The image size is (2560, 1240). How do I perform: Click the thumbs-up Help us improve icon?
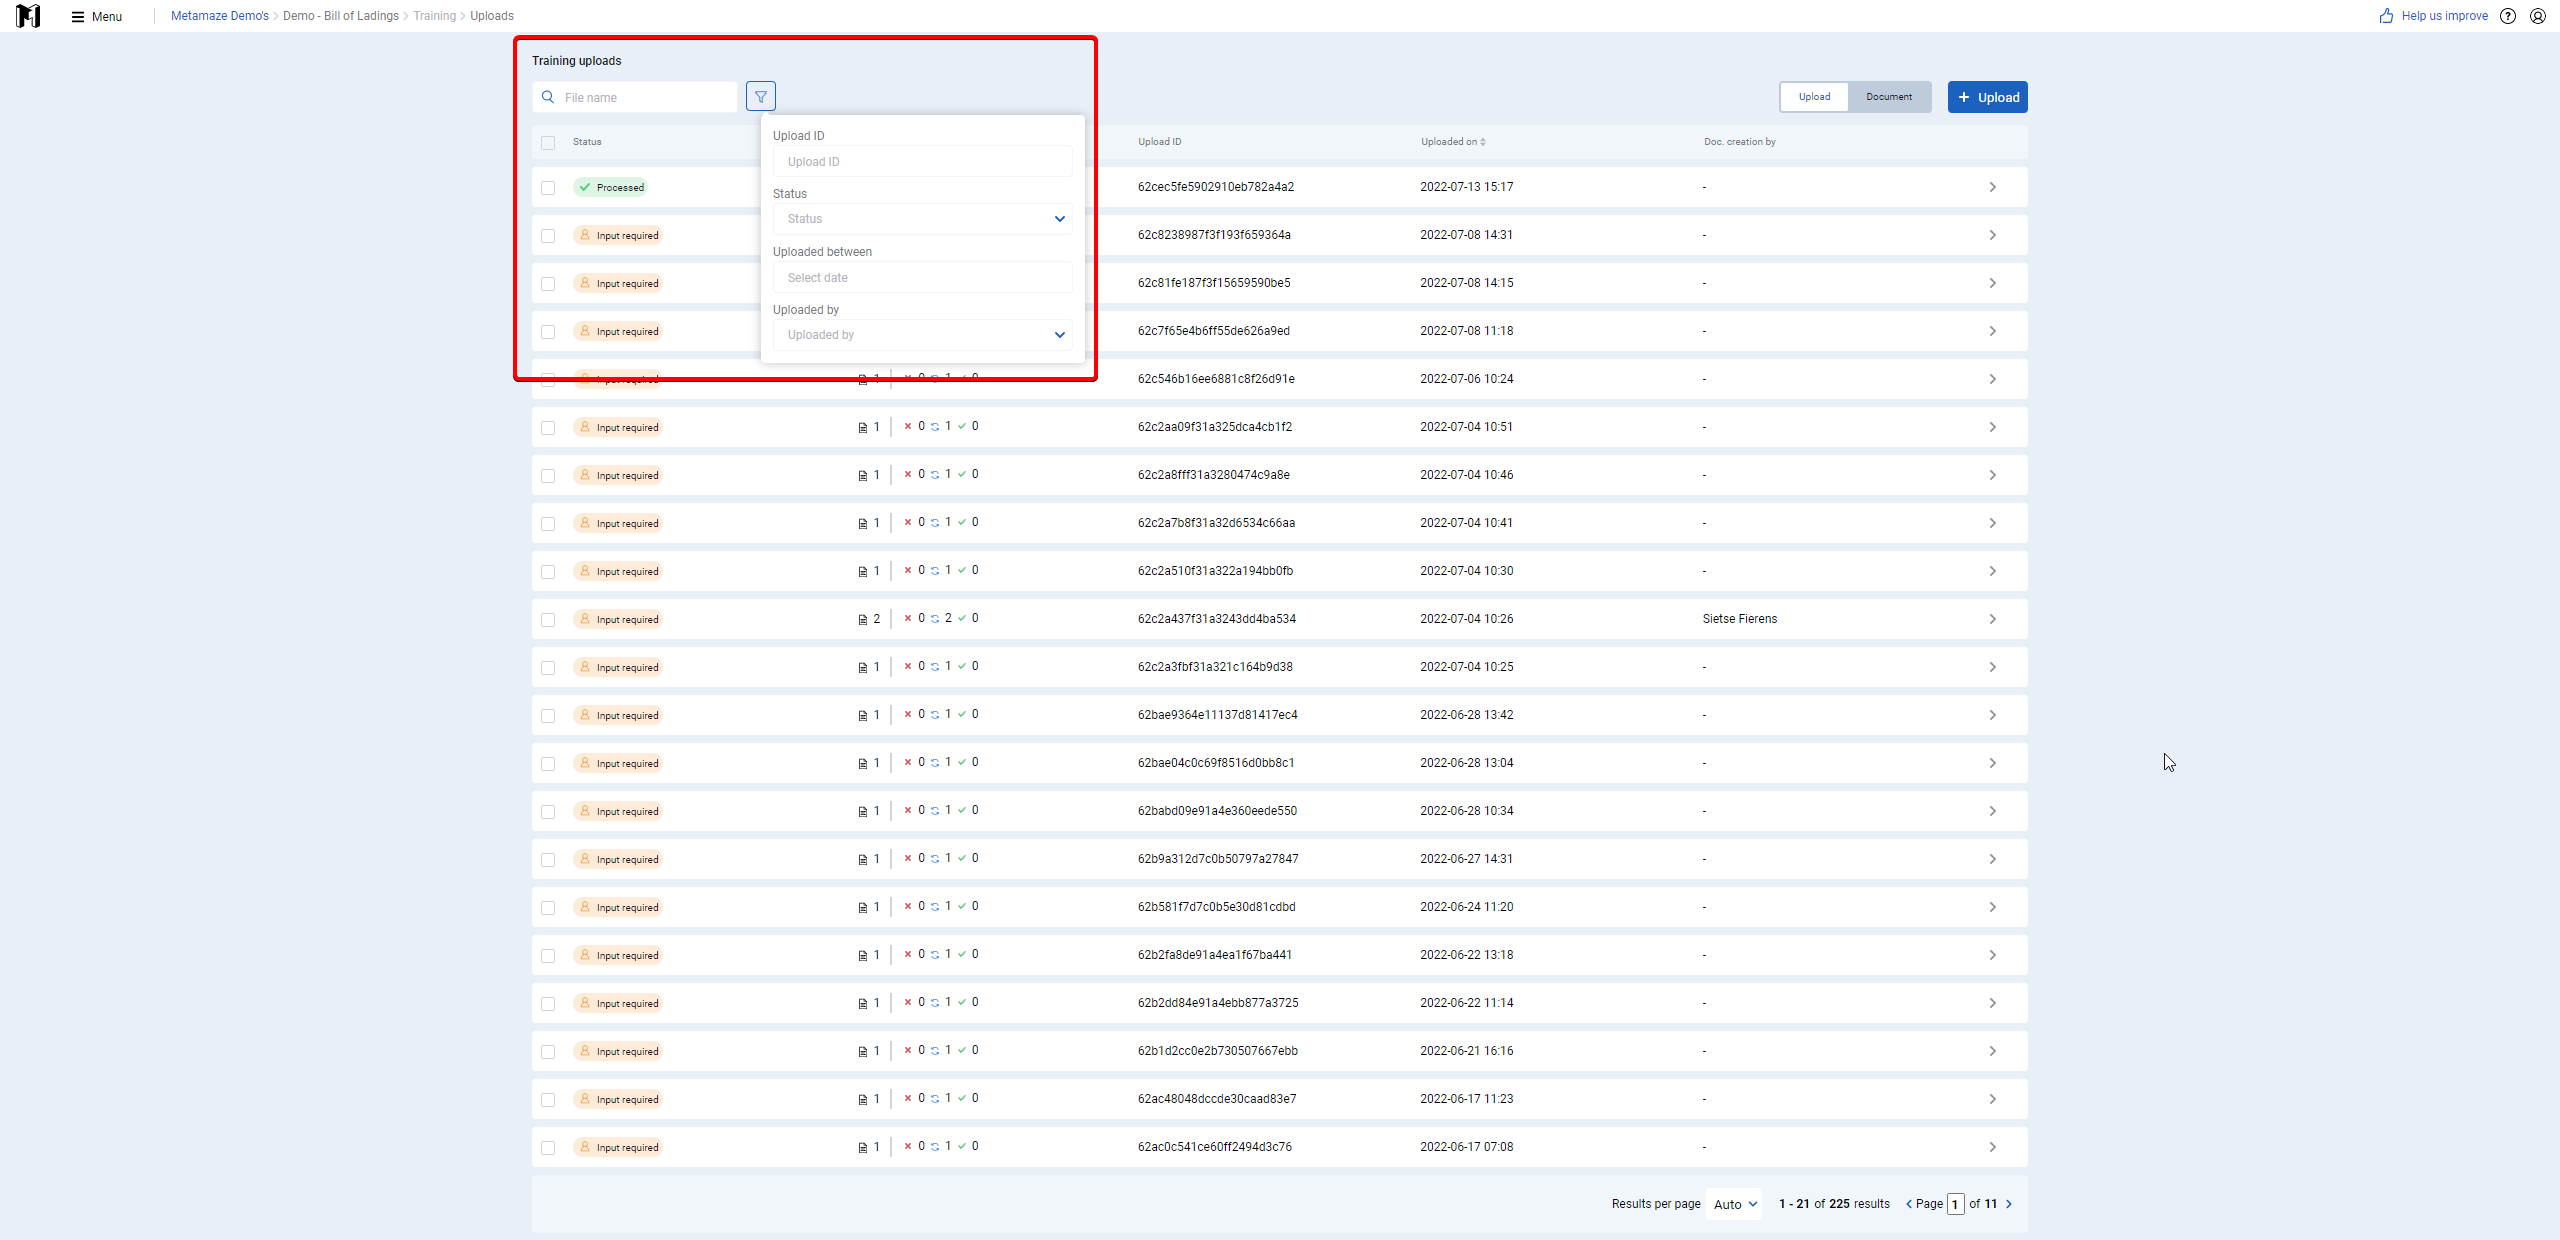2386,16
